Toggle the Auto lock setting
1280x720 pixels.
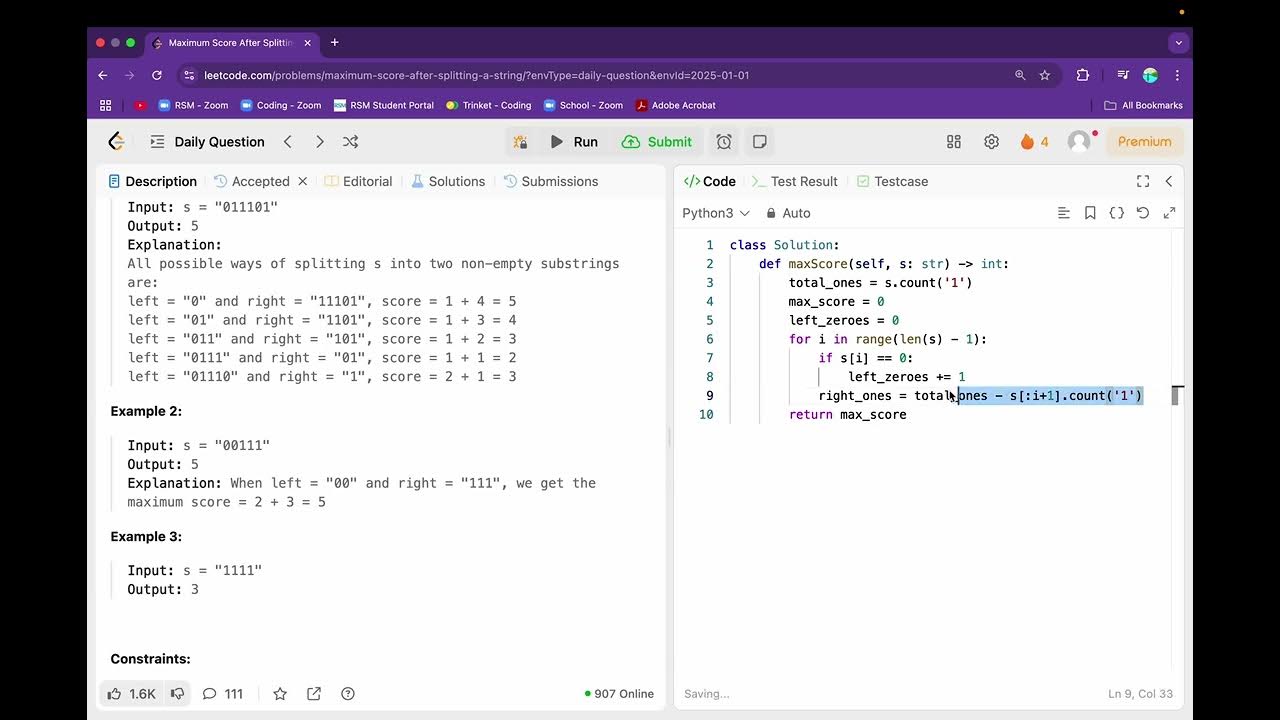coord(788,213)
